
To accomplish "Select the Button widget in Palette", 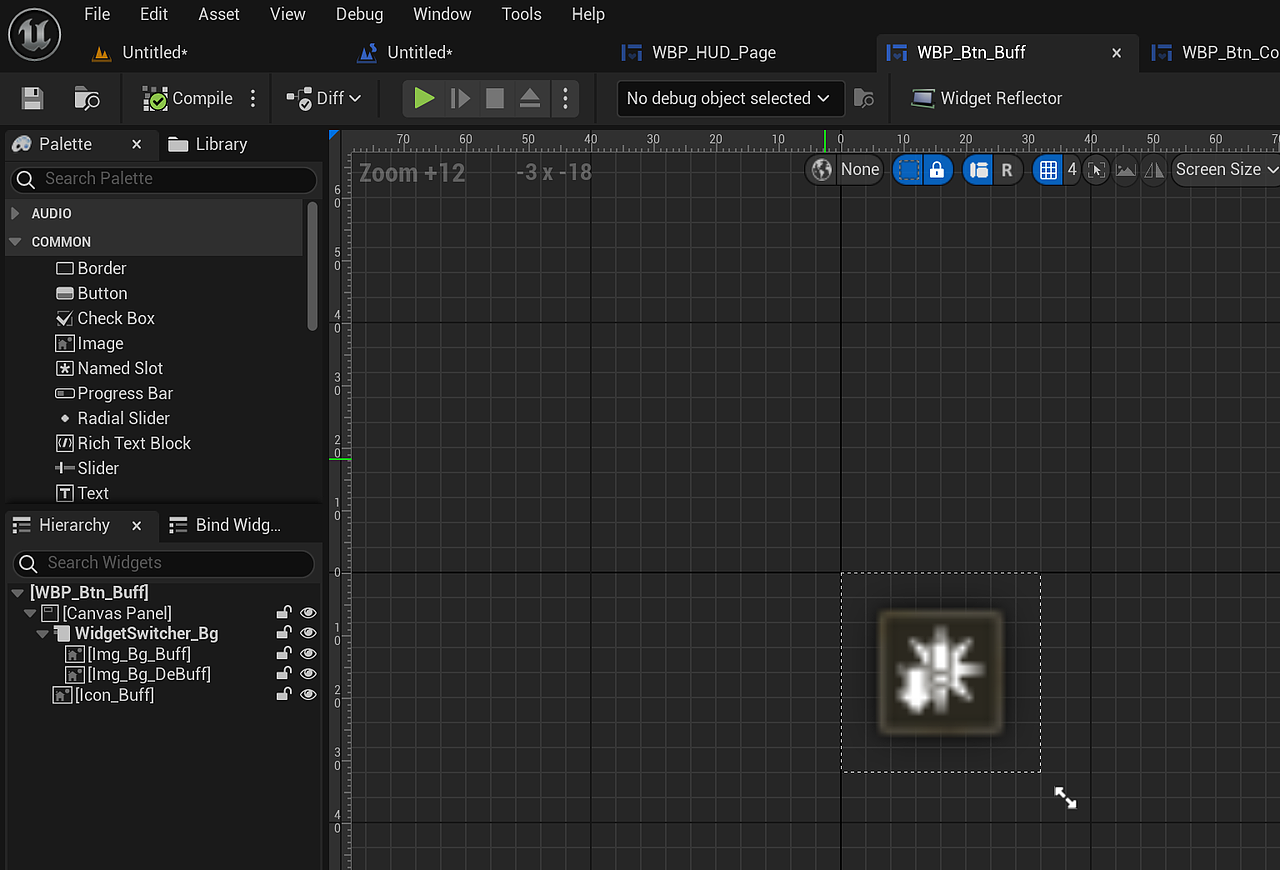I will [91, 293].
